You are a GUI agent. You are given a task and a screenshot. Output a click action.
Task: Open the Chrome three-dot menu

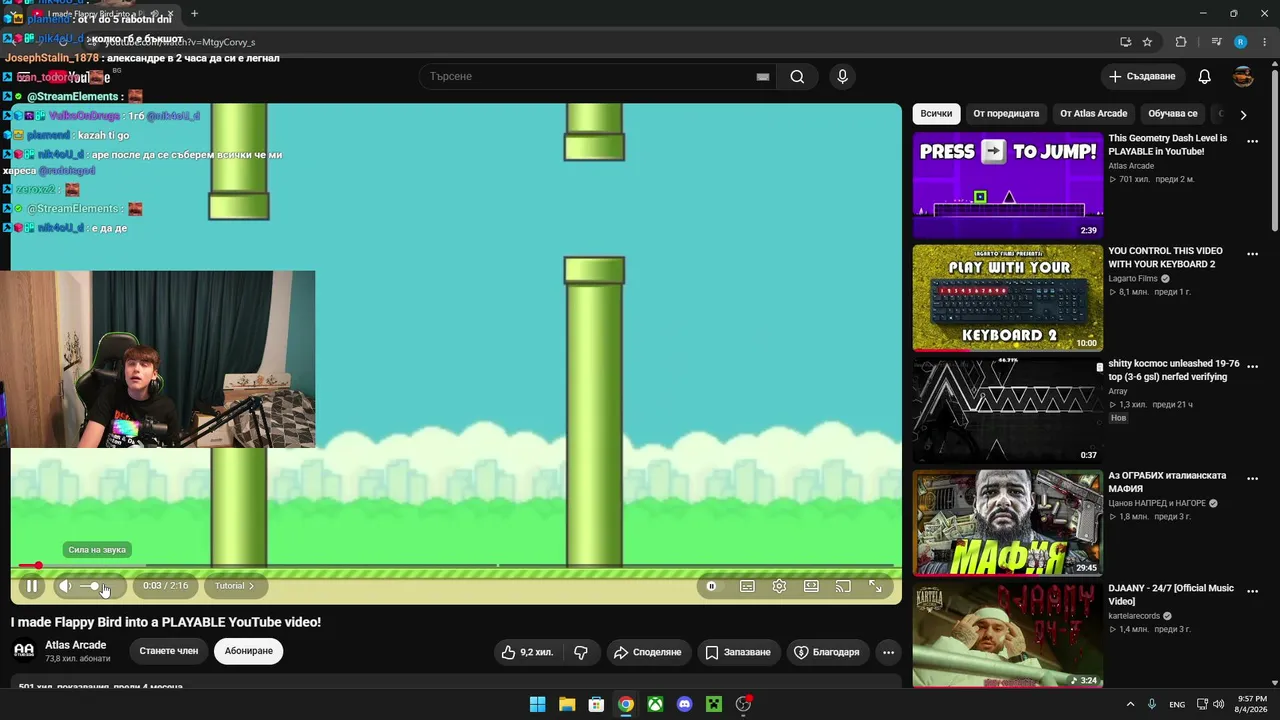coord(1264,42)
